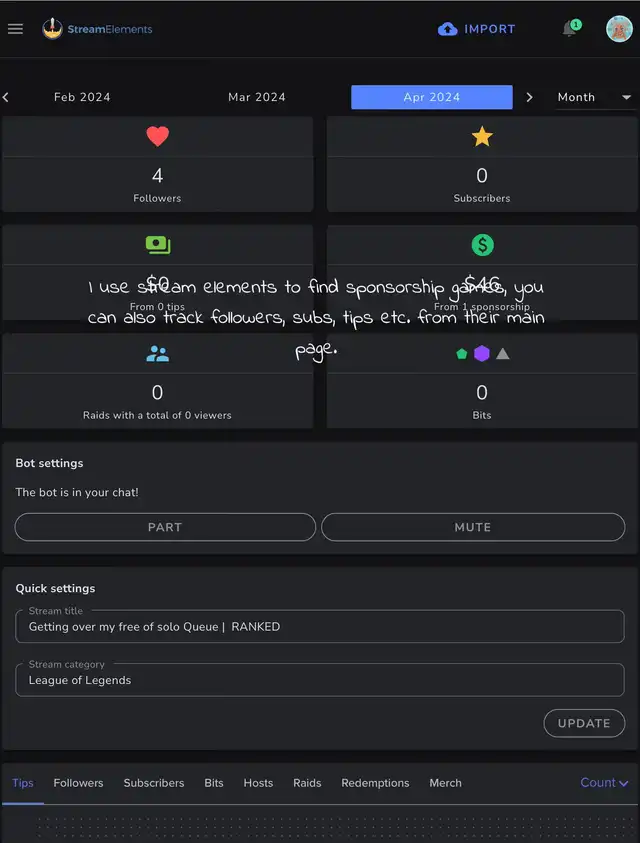The image size is (640, 843).
Task: Open the Count sort dropdown
Action: coord(604,783)
